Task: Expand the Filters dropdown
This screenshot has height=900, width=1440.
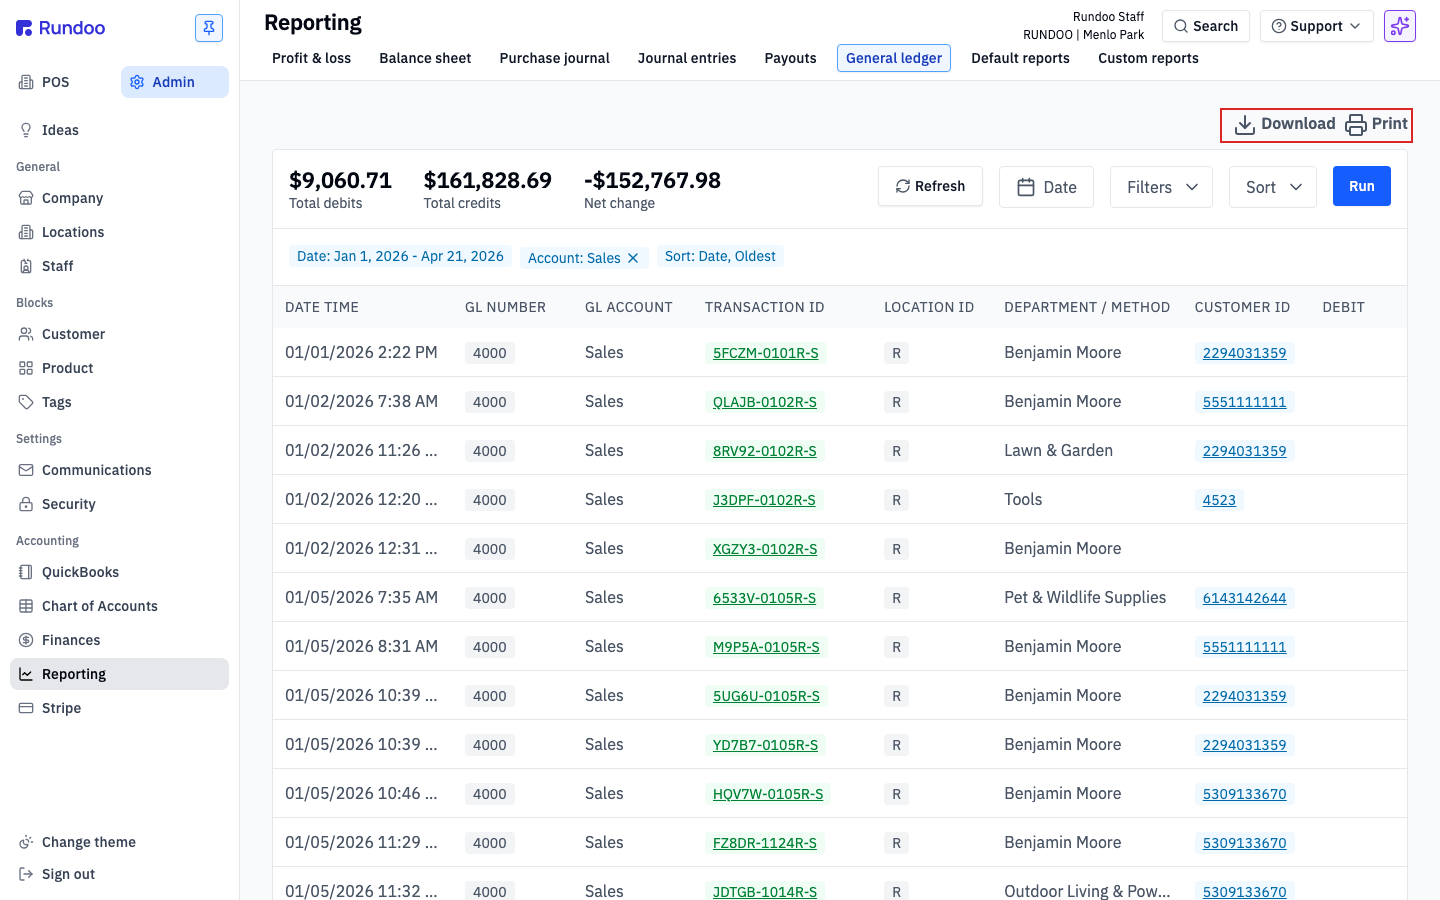Action: (x=1161, y=187)
